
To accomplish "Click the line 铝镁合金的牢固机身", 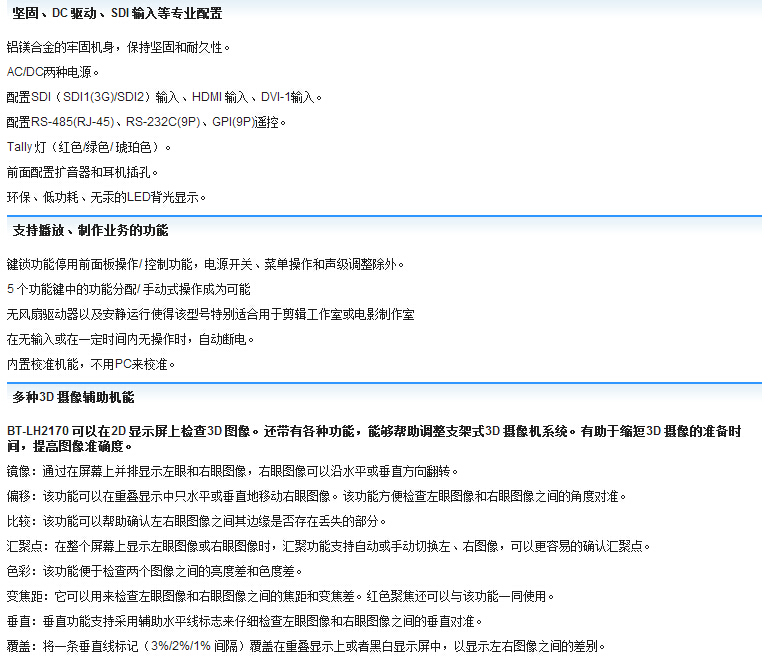I will (118, 47).
